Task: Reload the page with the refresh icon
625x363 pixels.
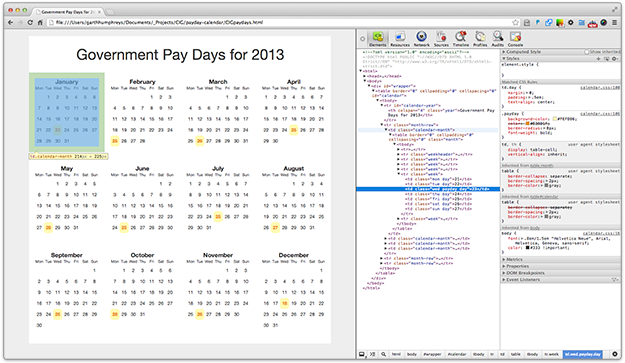Action: [x=30, y=22]
